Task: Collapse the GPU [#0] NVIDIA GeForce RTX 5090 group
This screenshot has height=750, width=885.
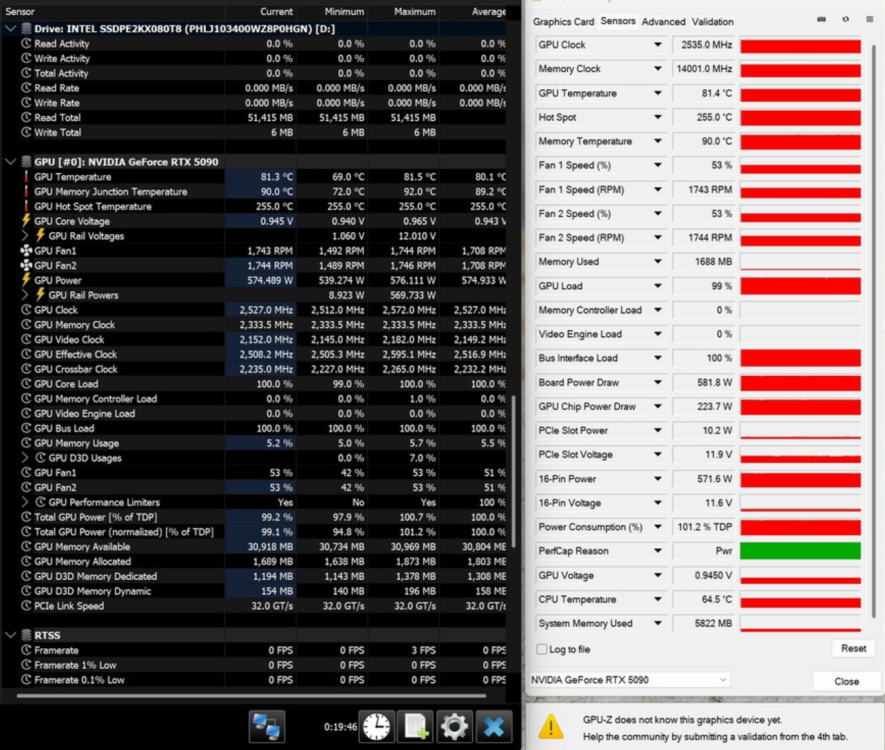Action: [10, 161]
